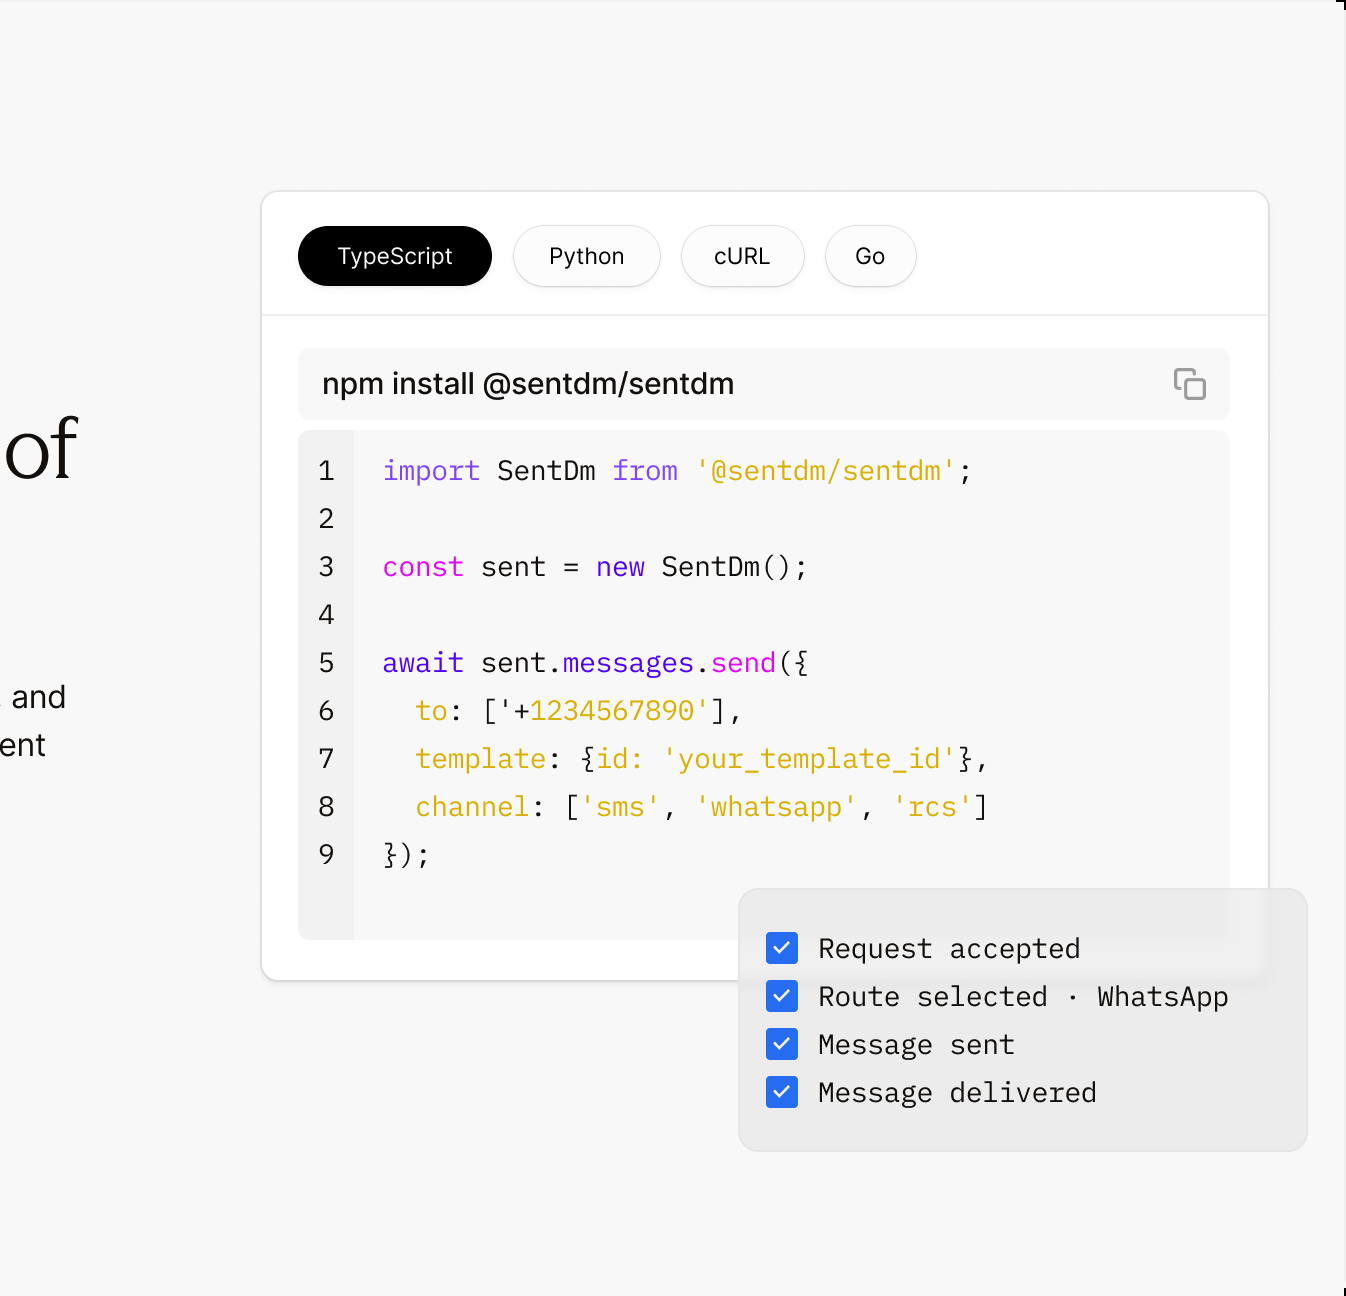
Task: Copy the npm install command
Action: (x=1190, y=384)
